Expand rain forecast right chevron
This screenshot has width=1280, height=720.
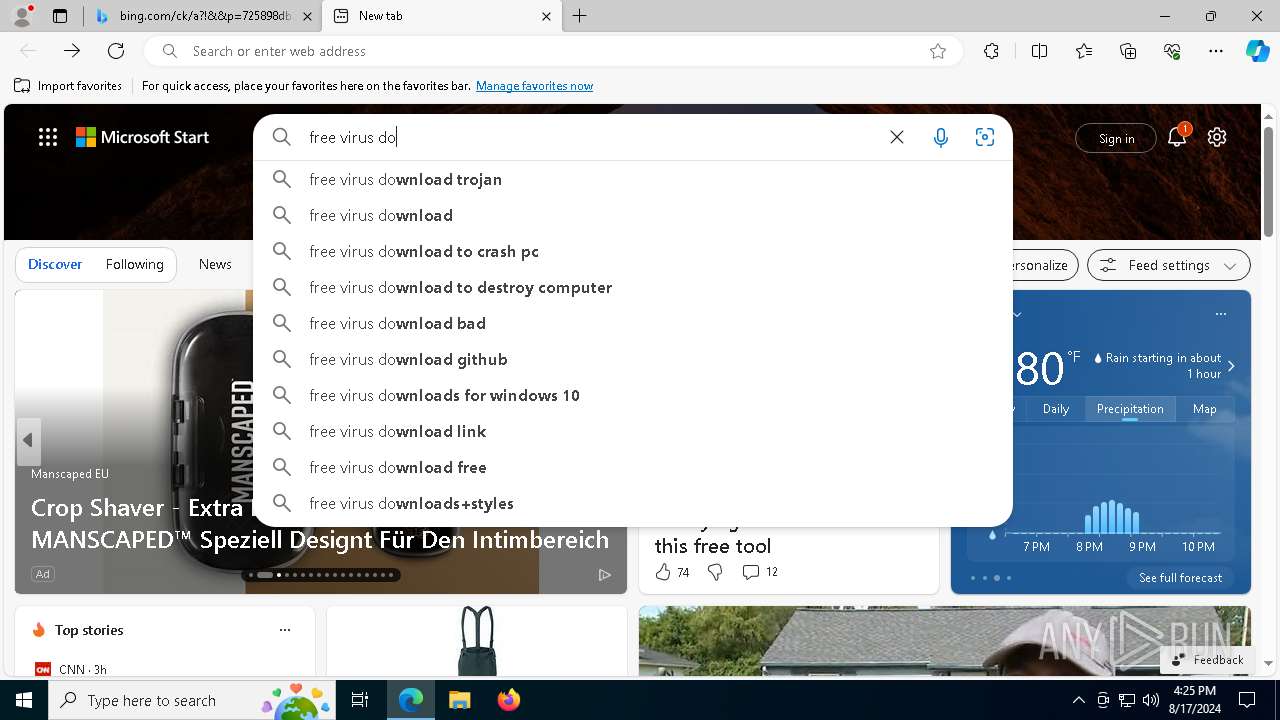[x=1231, y=366]
